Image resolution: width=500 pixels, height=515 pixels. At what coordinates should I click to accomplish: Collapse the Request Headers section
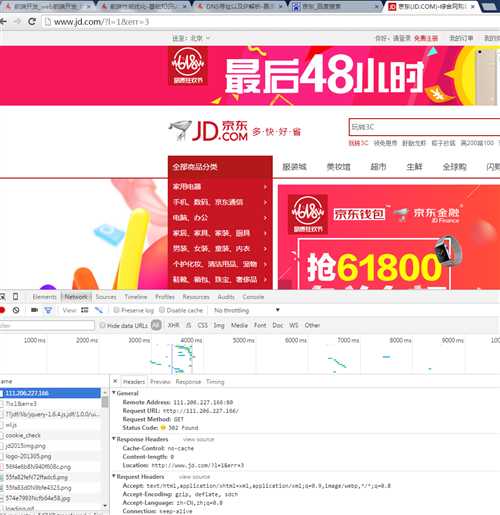click(114, 476)
